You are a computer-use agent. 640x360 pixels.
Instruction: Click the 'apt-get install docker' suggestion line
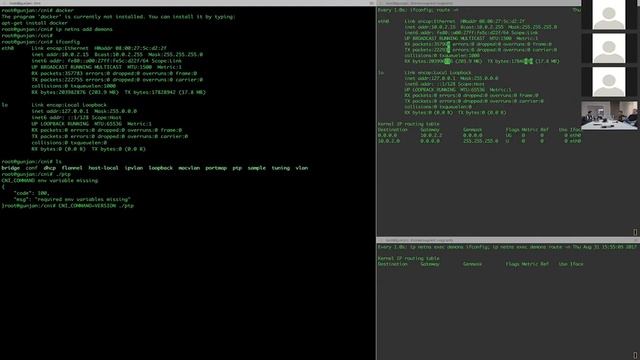click(x=35, y=23)
